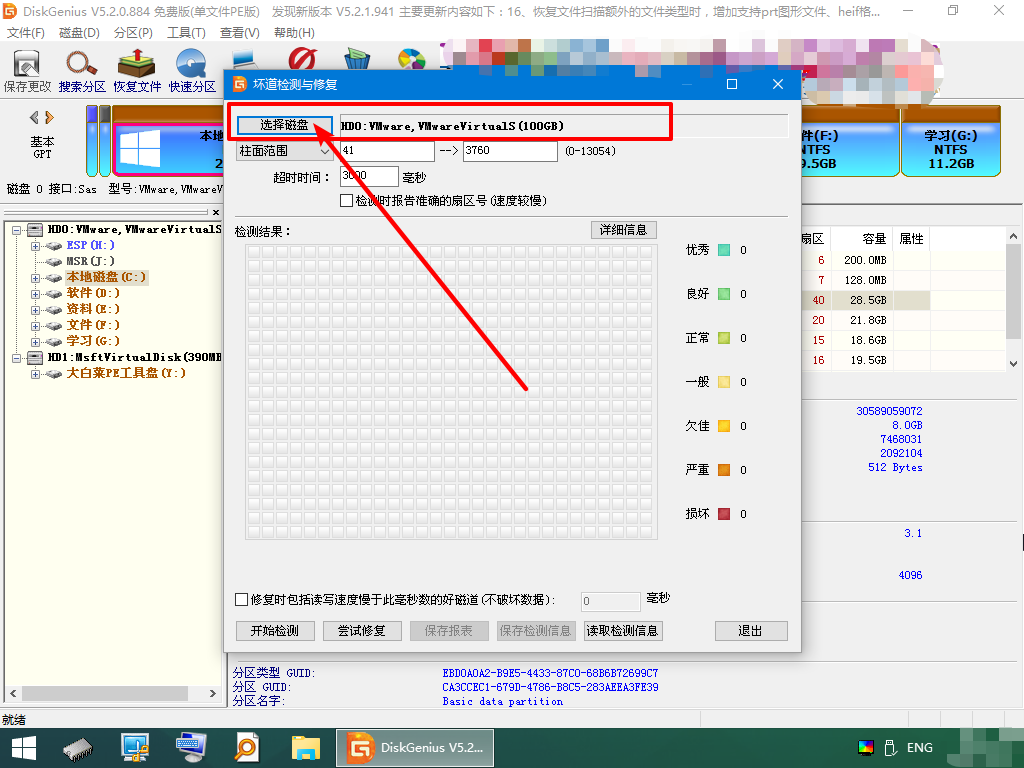Click the red 损坏 damaged color swatch

click(x=724, y=514)
